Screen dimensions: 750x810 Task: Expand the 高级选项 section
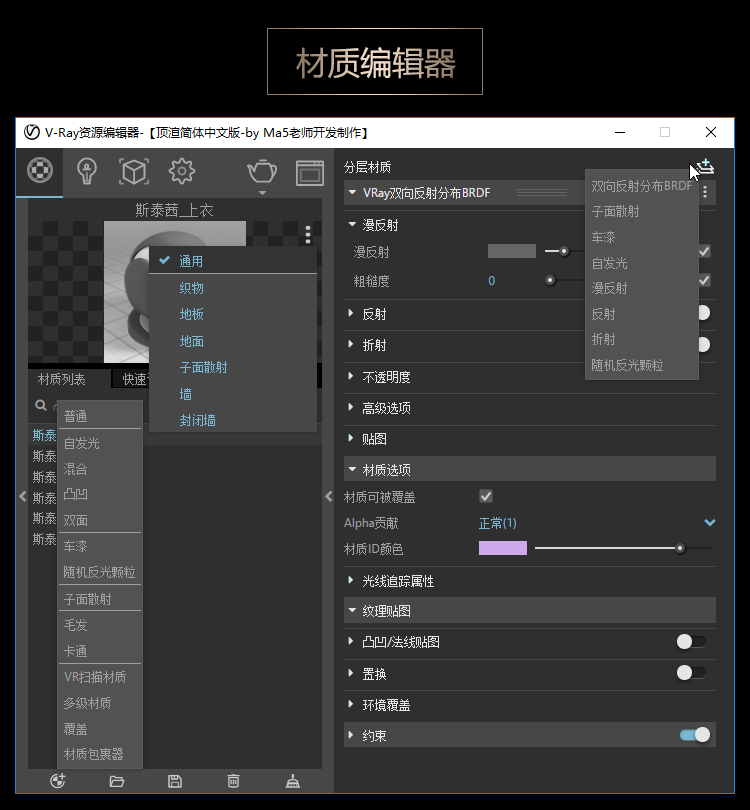[351, 407]
